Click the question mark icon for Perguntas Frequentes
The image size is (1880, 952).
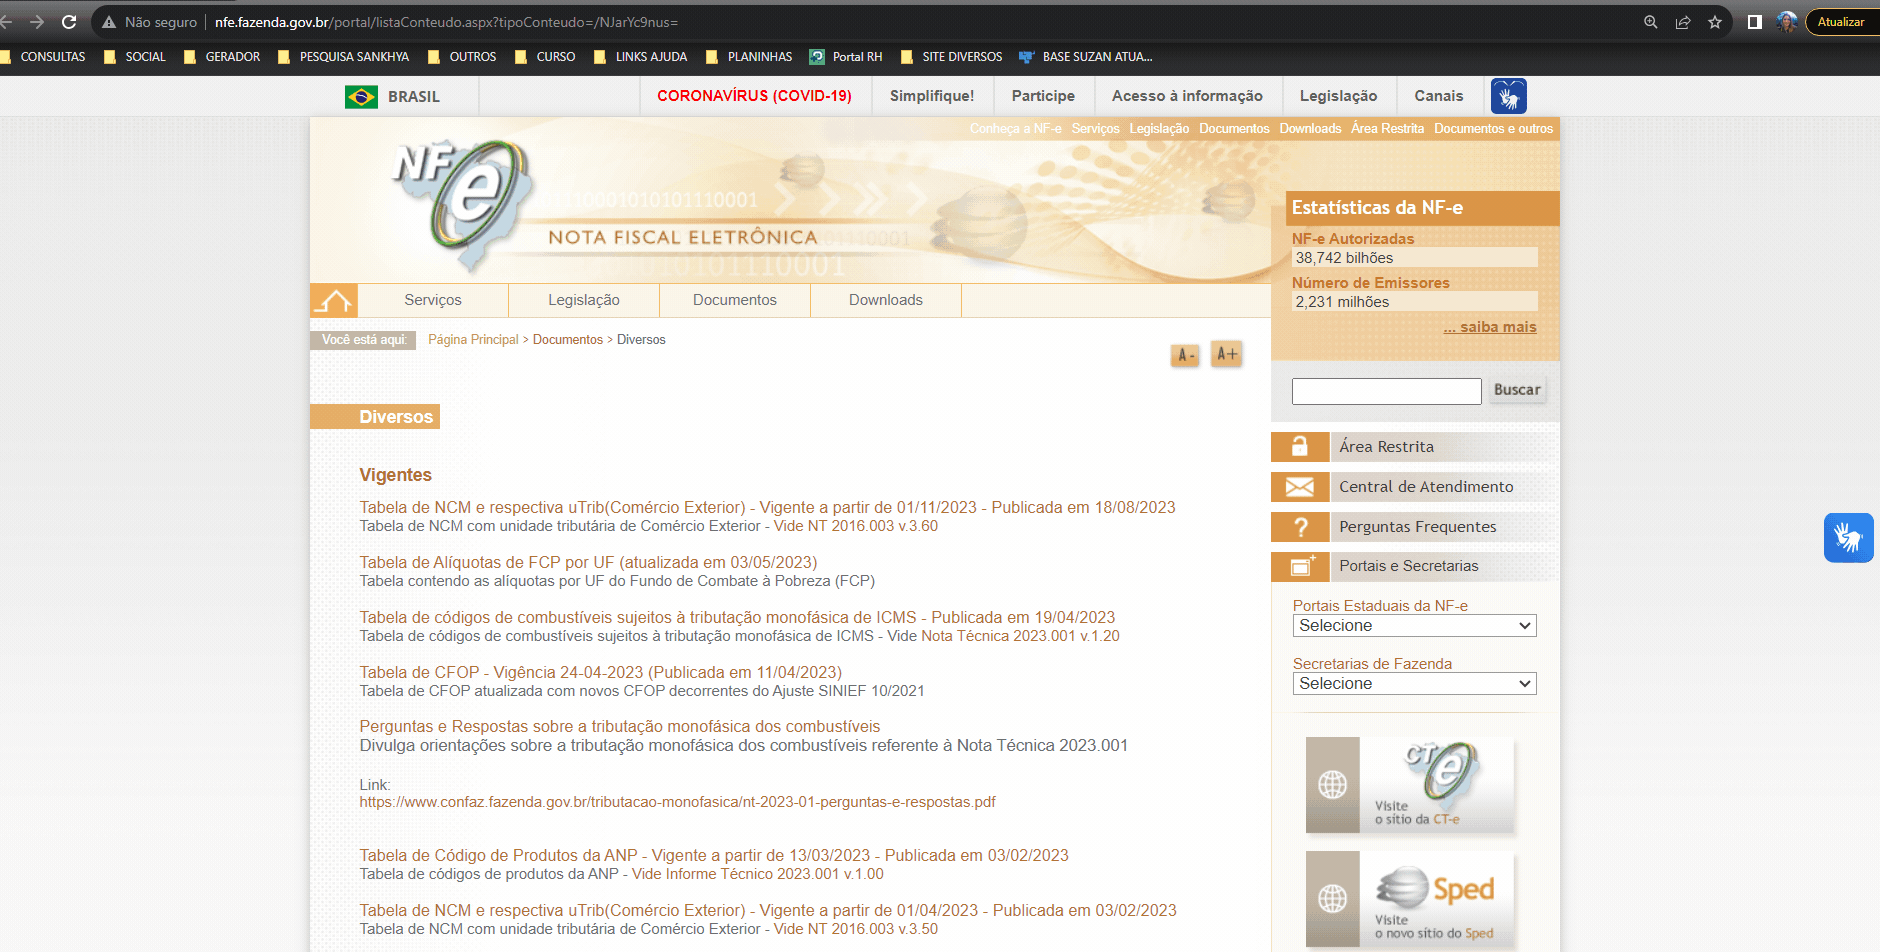coord(1300,527)
